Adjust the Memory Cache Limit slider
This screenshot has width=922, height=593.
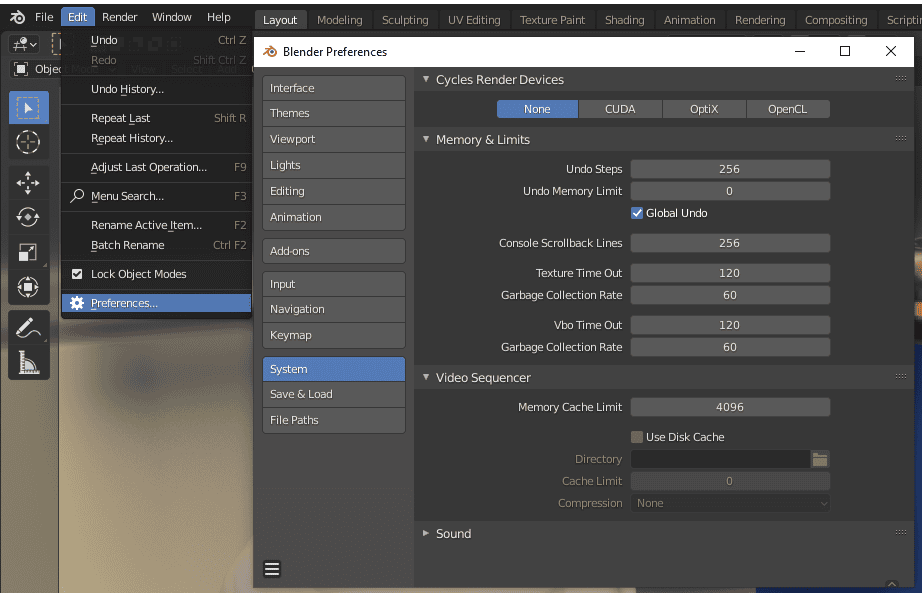(730, 406)
